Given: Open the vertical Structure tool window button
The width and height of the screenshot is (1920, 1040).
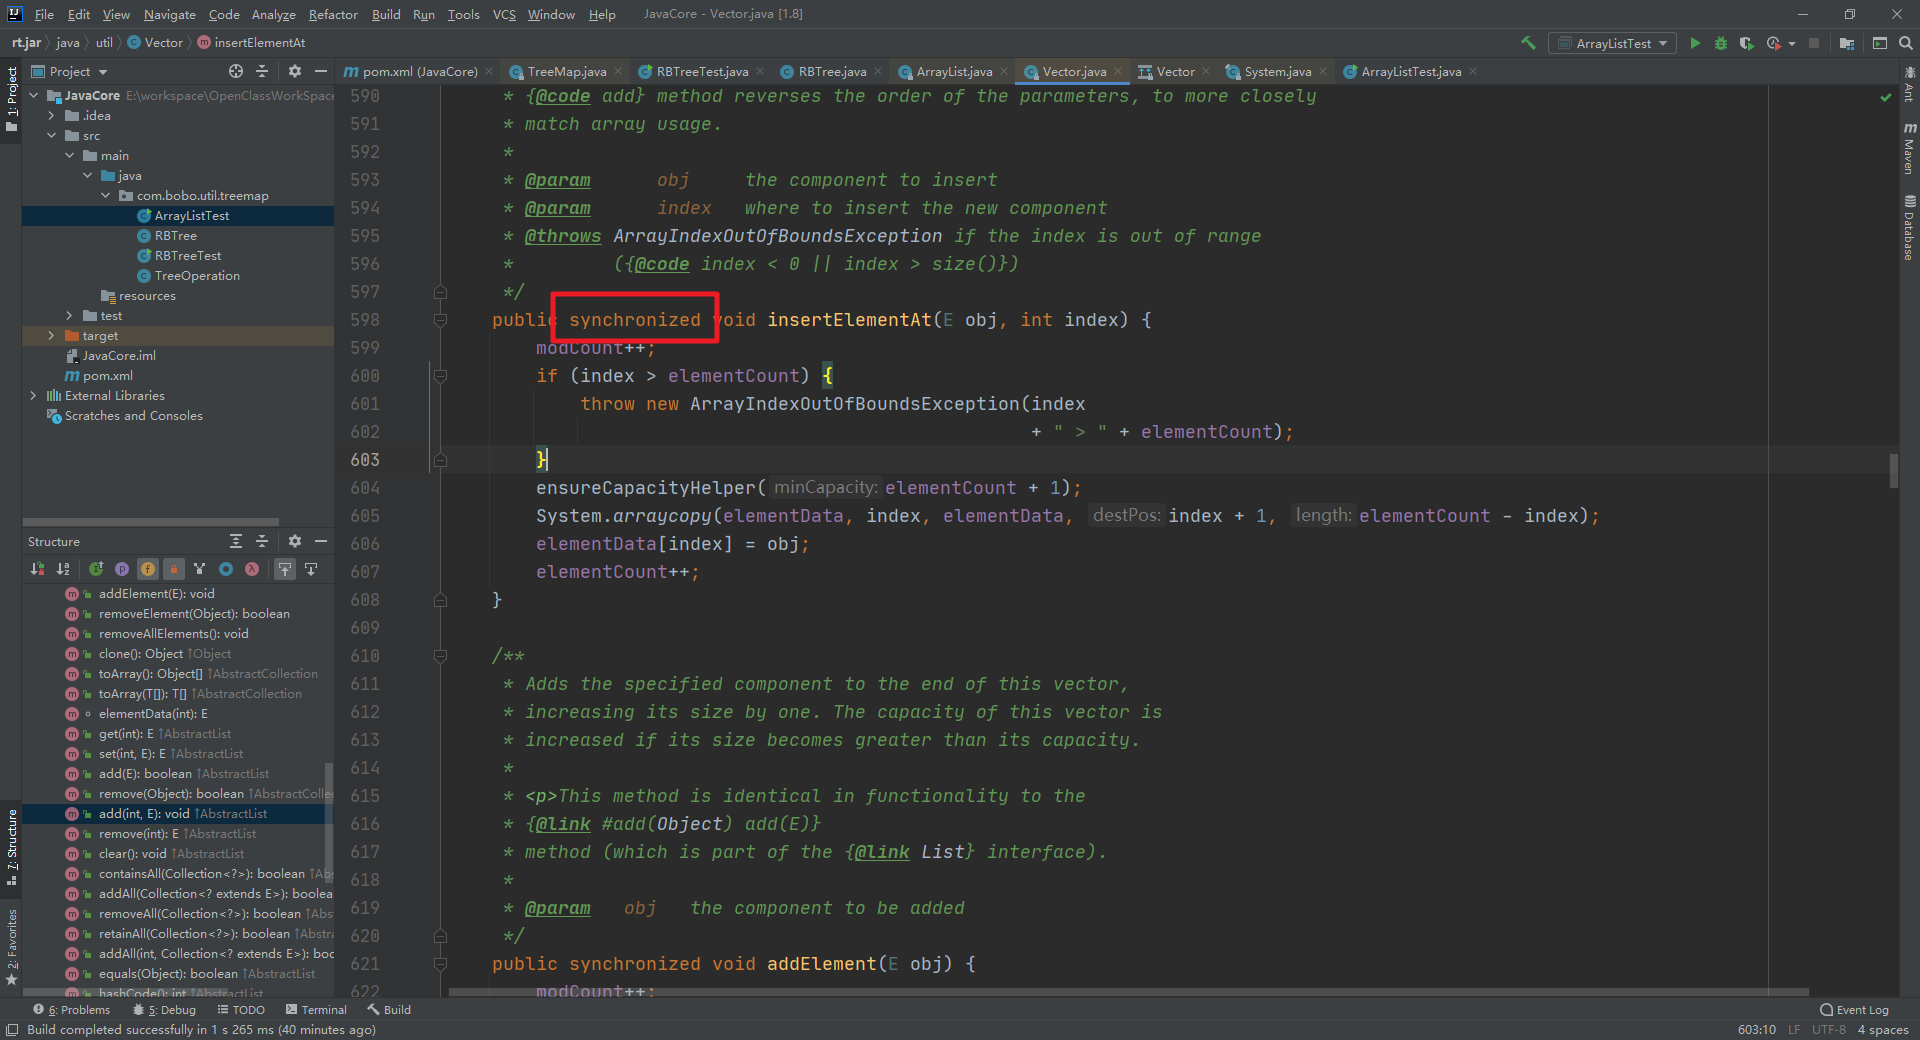Looking at the screenshot, I should tap(12, 847).
